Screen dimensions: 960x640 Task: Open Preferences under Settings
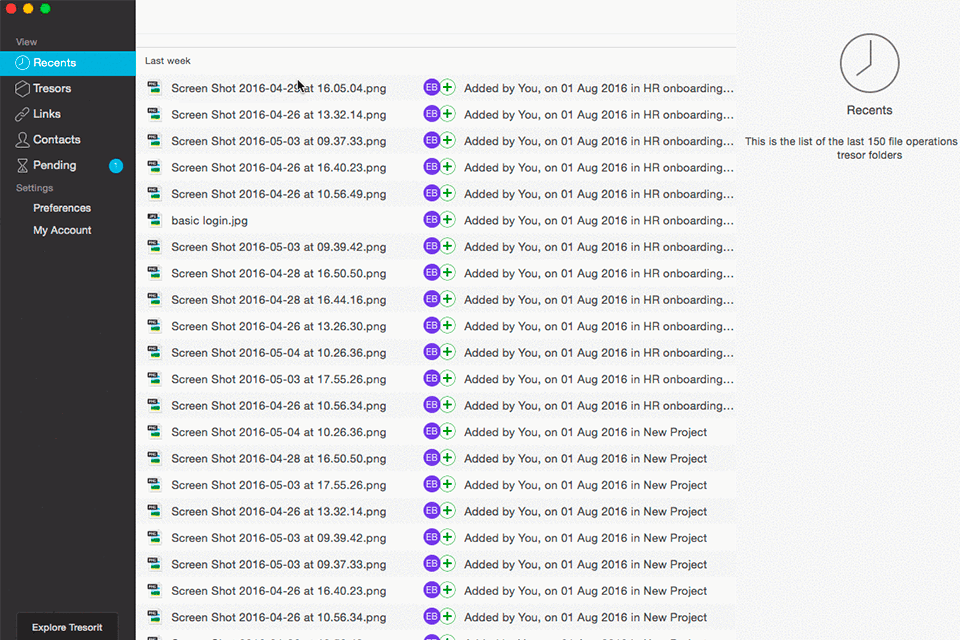62,208
